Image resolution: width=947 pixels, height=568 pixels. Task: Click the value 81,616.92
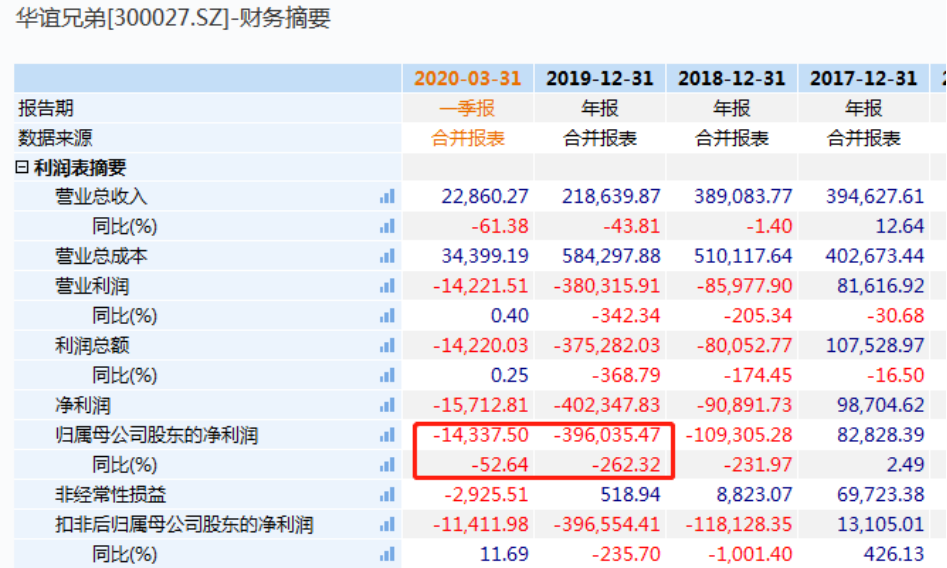point(881,286)
